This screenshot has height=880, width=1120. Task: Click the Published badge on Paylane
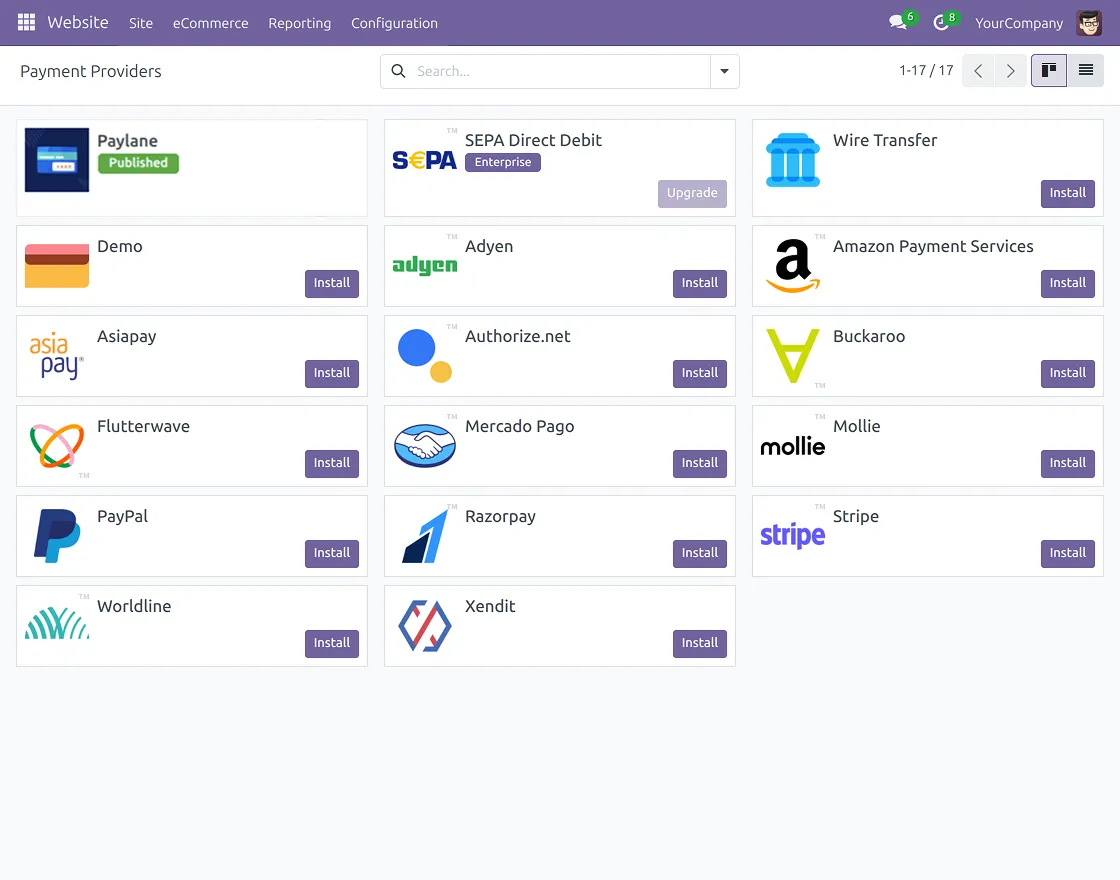click(x=138, y=161)
